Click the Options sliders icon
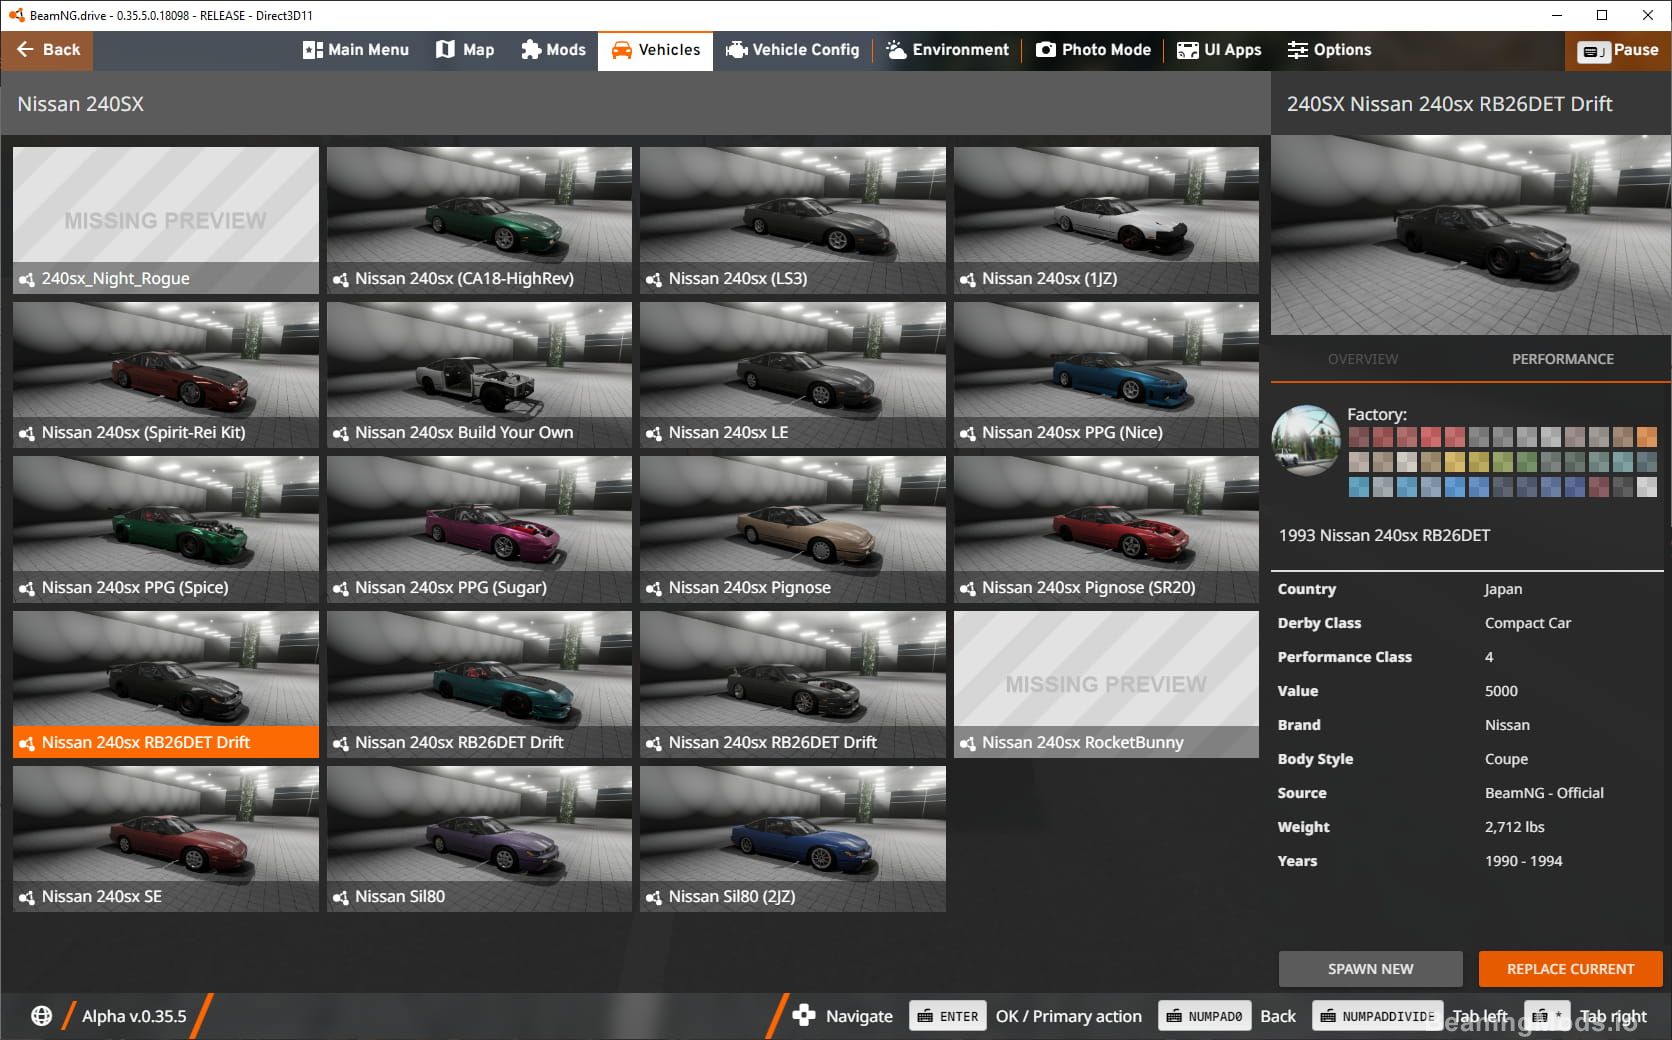 (1297, 50)
